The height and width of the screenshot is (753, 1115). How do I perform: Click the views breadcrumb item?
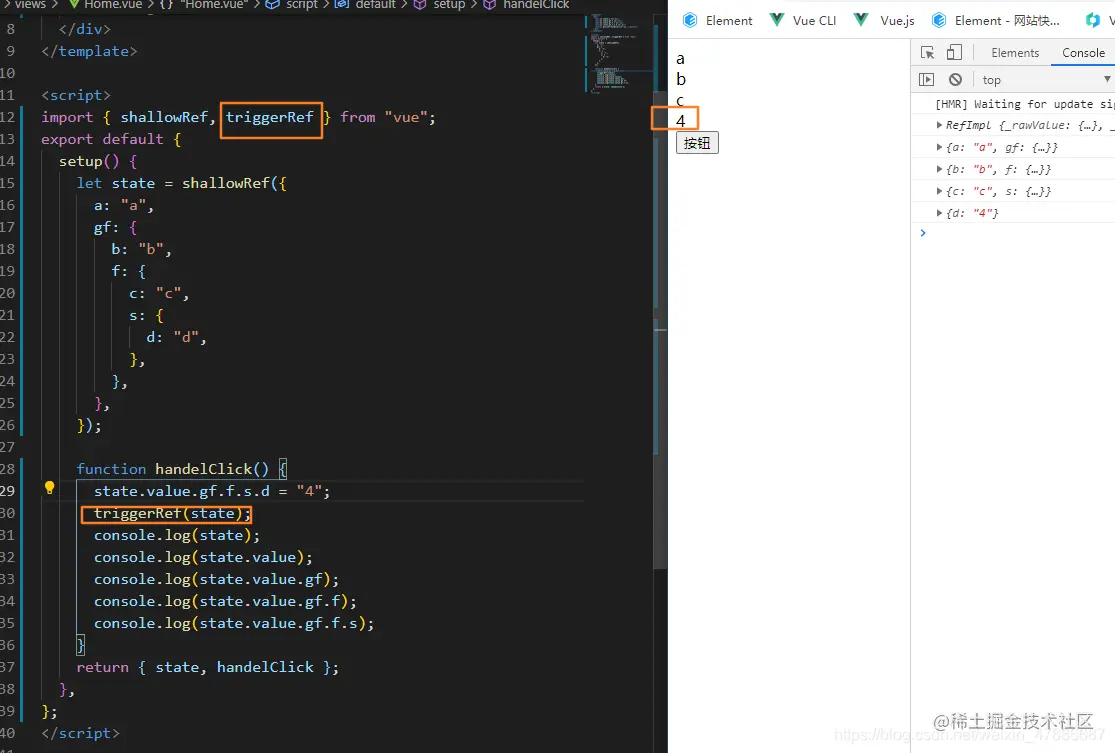[x=29, y=4]
